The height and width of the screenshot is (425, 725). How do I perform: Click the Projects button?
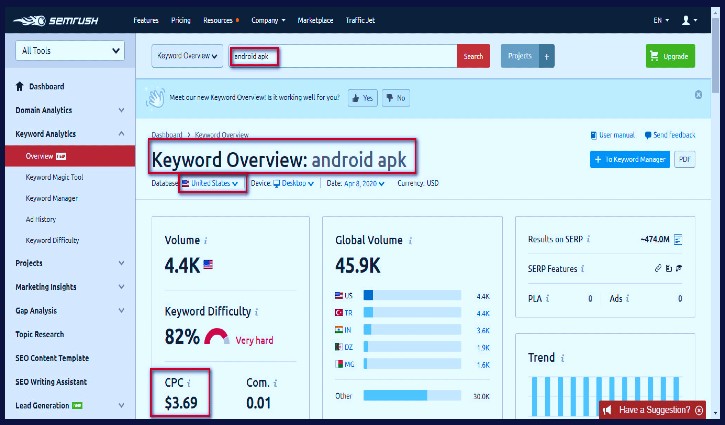tap(520, 56)
